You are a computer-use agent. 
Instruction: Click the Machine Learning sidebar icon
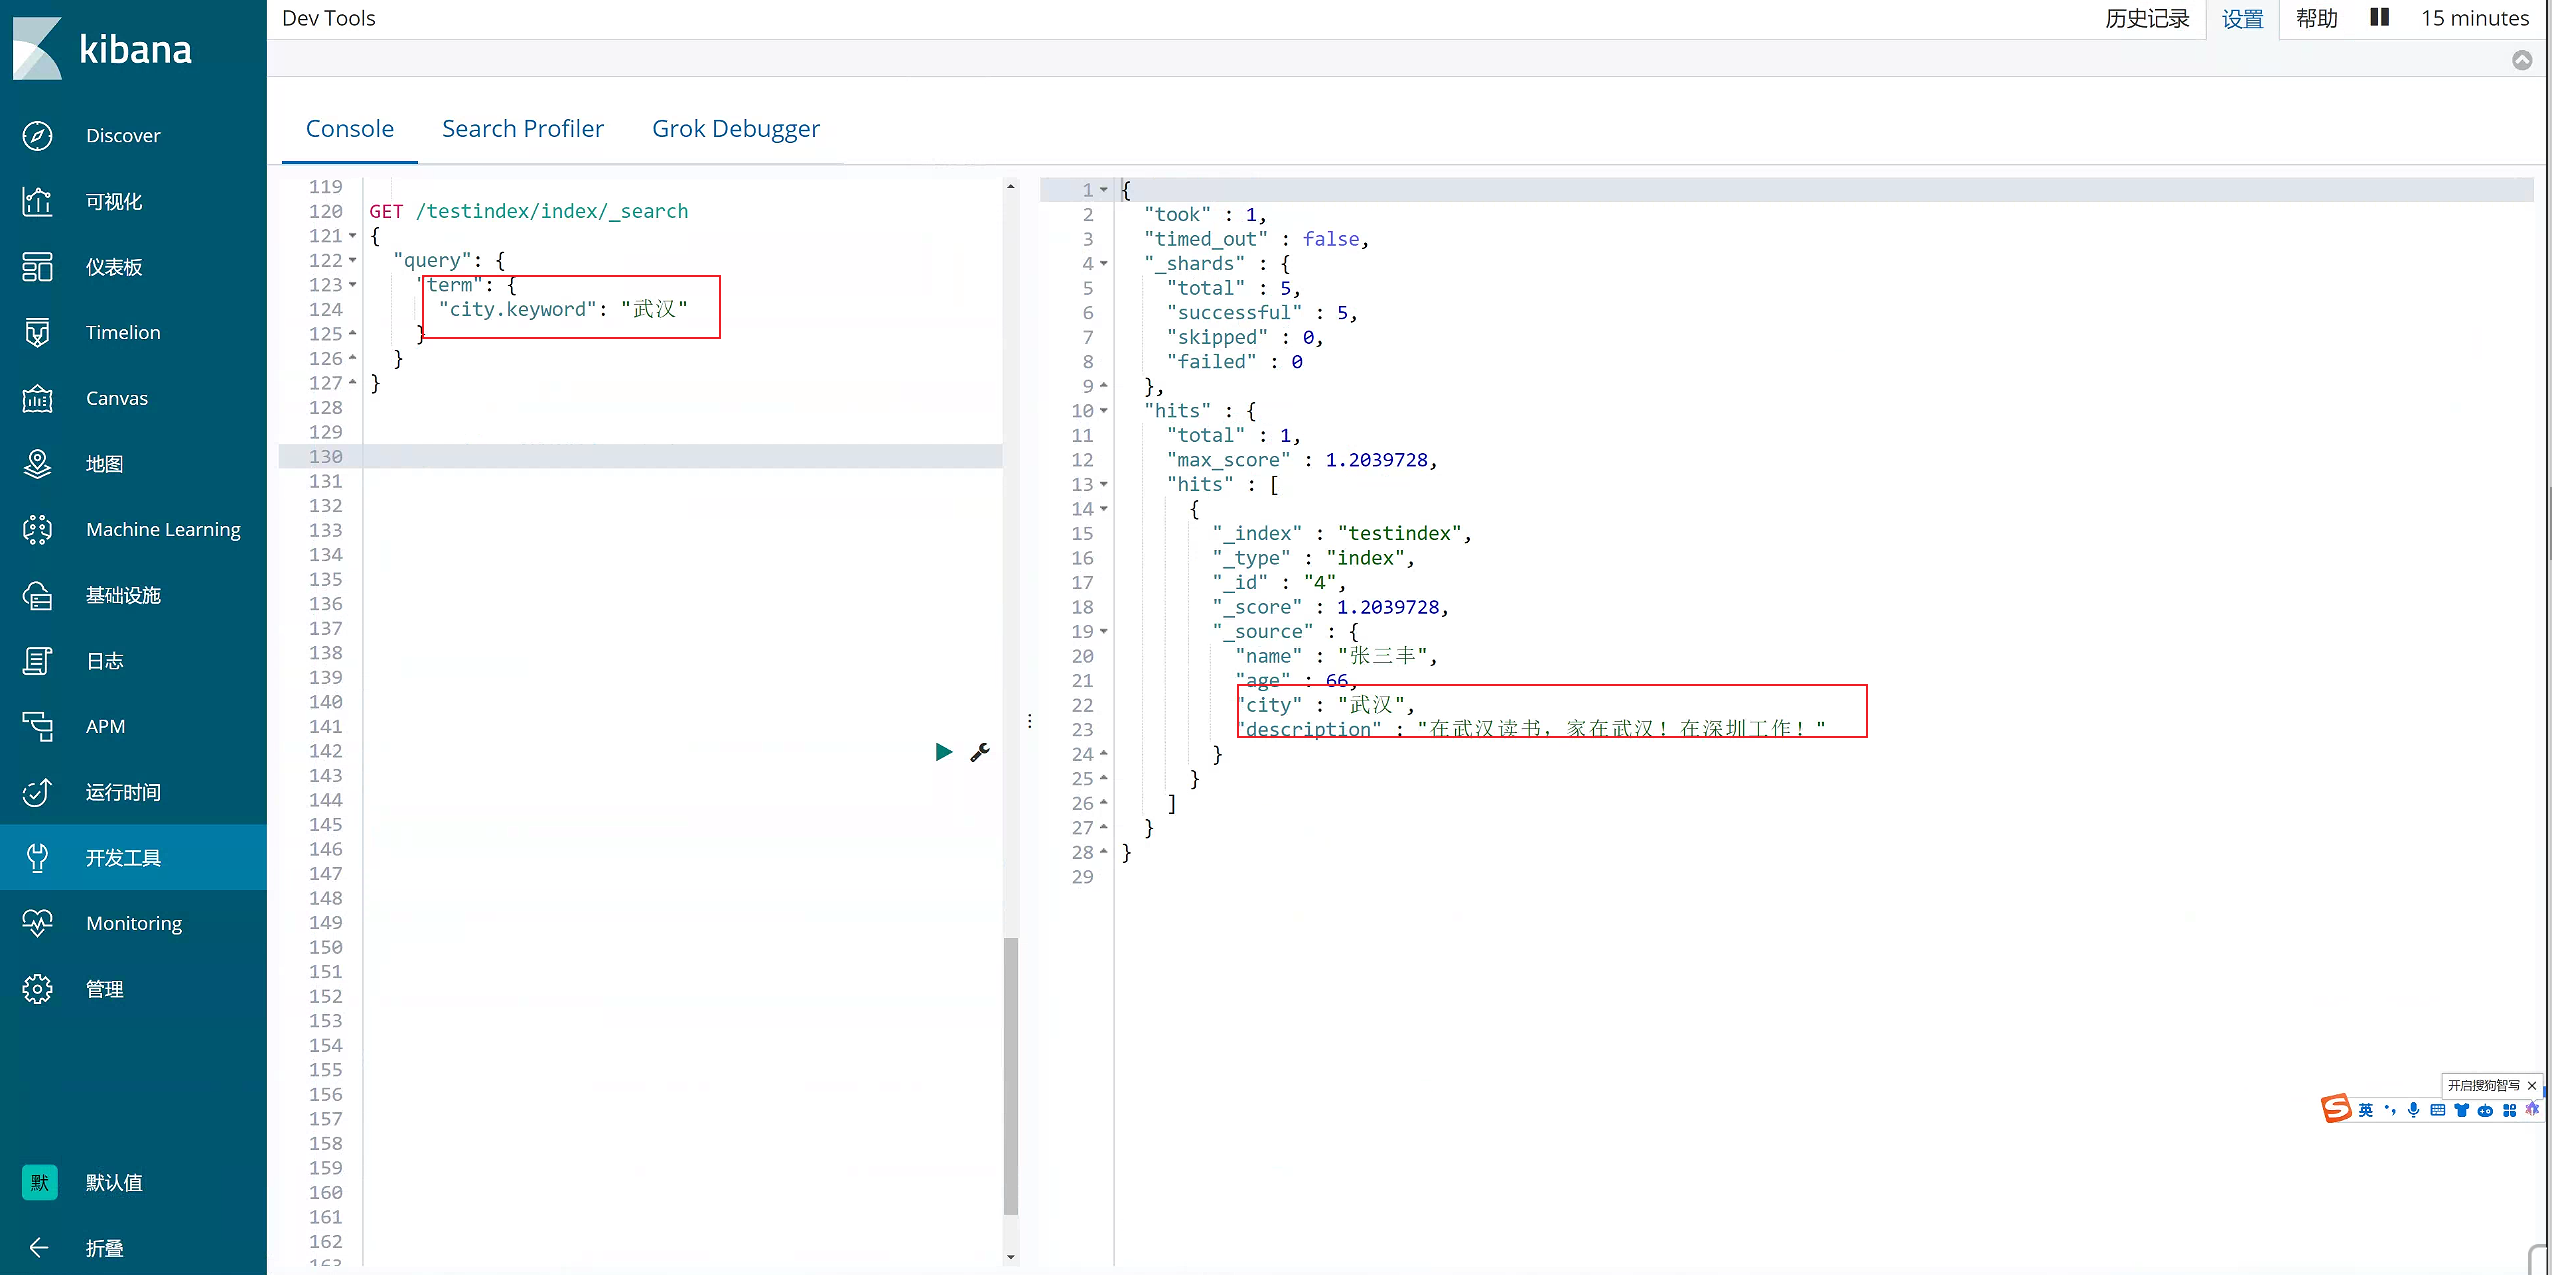(37, 529)
